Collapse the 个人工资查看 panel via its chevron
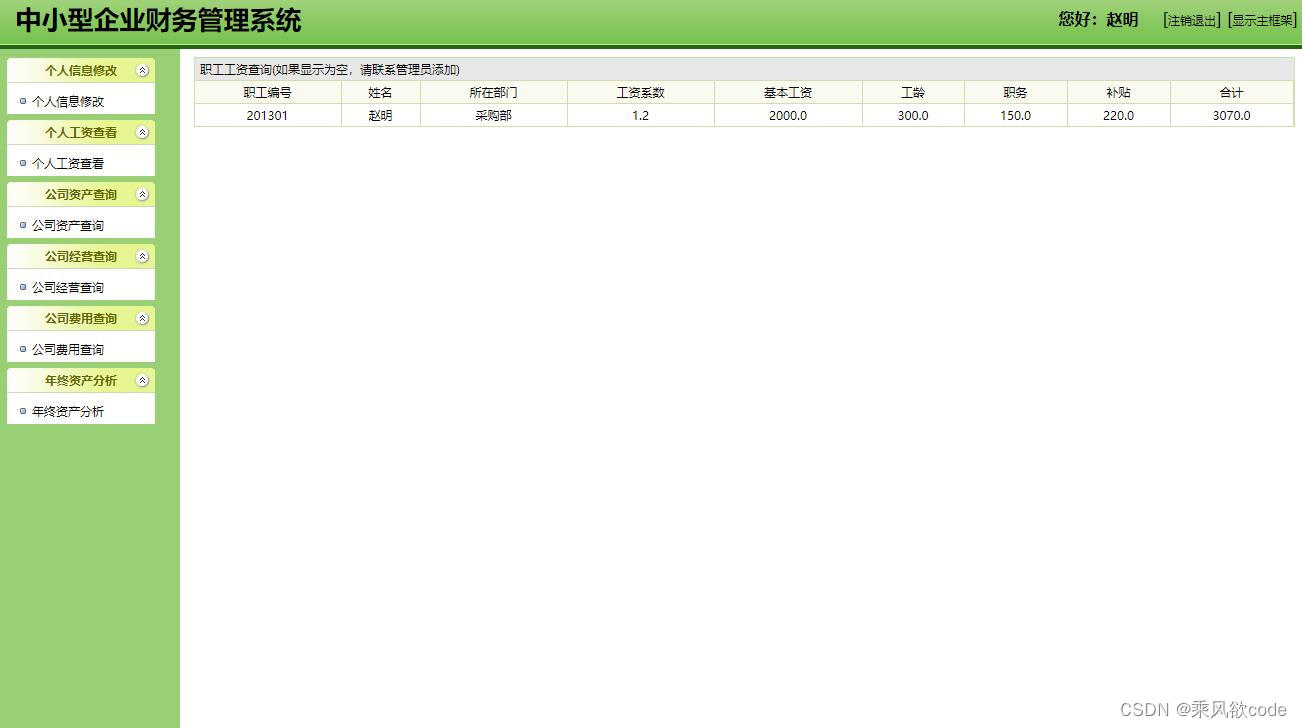This screenshot has width=1302, height=728. coord(144,132)
